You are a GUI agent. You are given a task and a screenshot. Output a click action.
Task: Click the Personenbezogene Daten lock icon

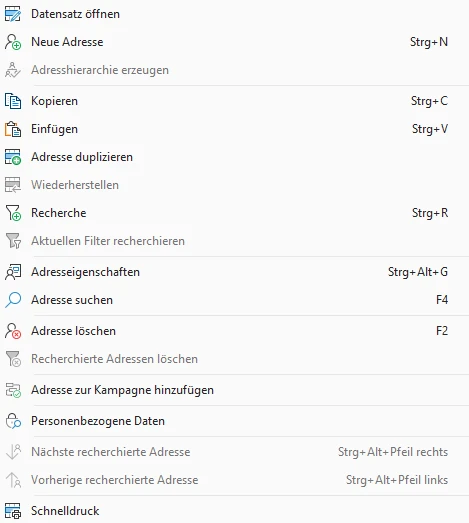[13, 421]
